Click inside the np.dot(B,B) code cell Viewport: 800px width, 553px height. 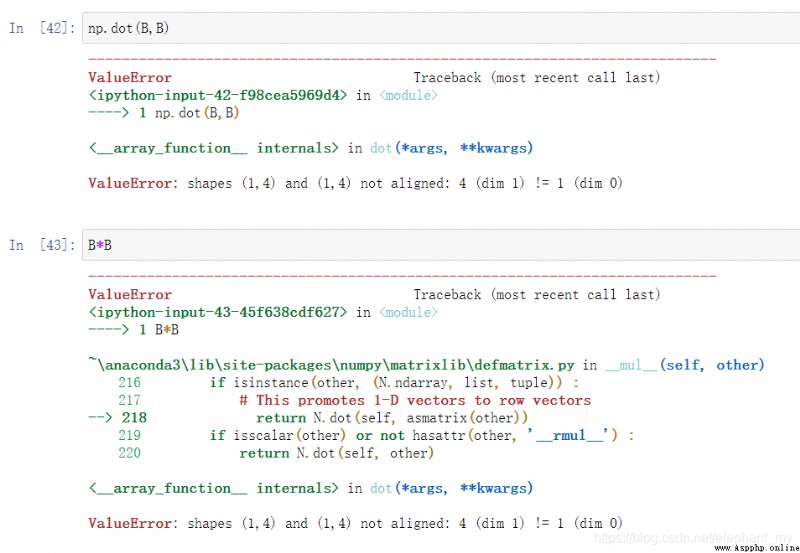441,28
